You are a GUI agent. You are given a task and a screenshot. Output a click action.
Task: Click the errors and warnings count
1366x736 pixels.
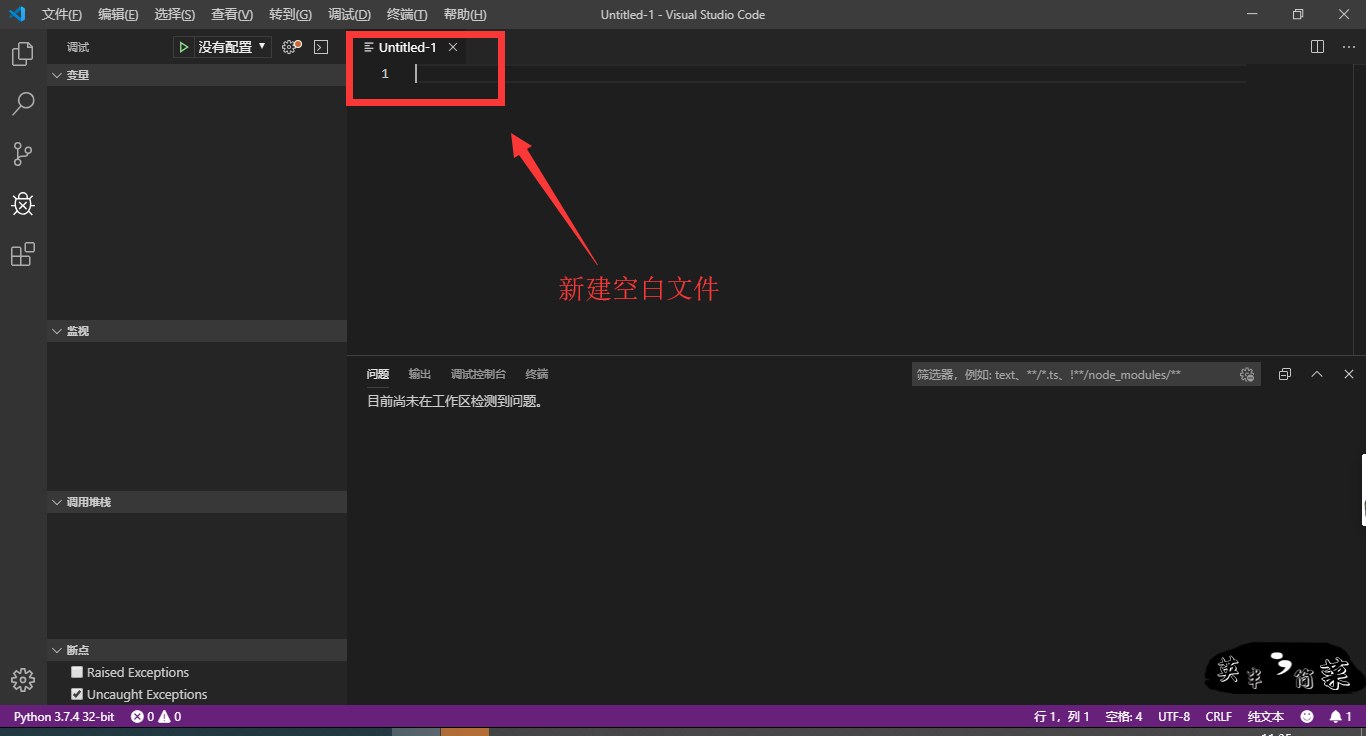pyautogui.click(x=156, y=717)
